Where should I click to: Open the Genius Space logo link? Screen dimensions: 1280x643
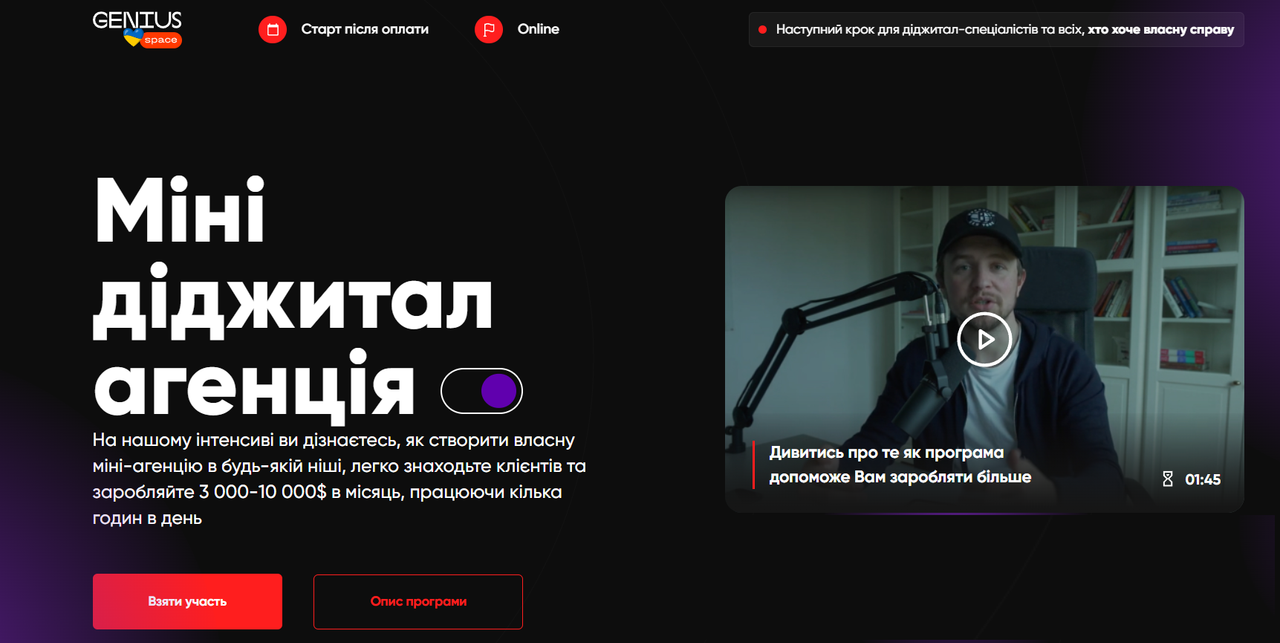(x=137, y=29)
